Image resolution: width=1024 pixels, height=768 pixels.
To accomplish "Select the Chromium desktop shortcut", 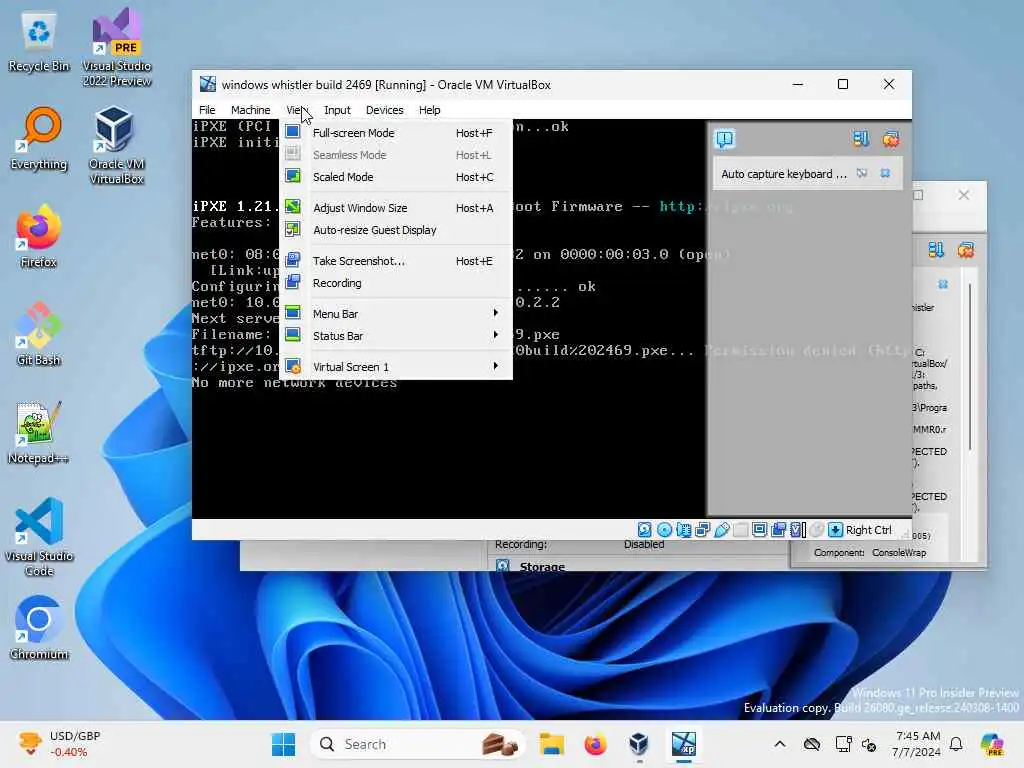I will coord(39,628).
